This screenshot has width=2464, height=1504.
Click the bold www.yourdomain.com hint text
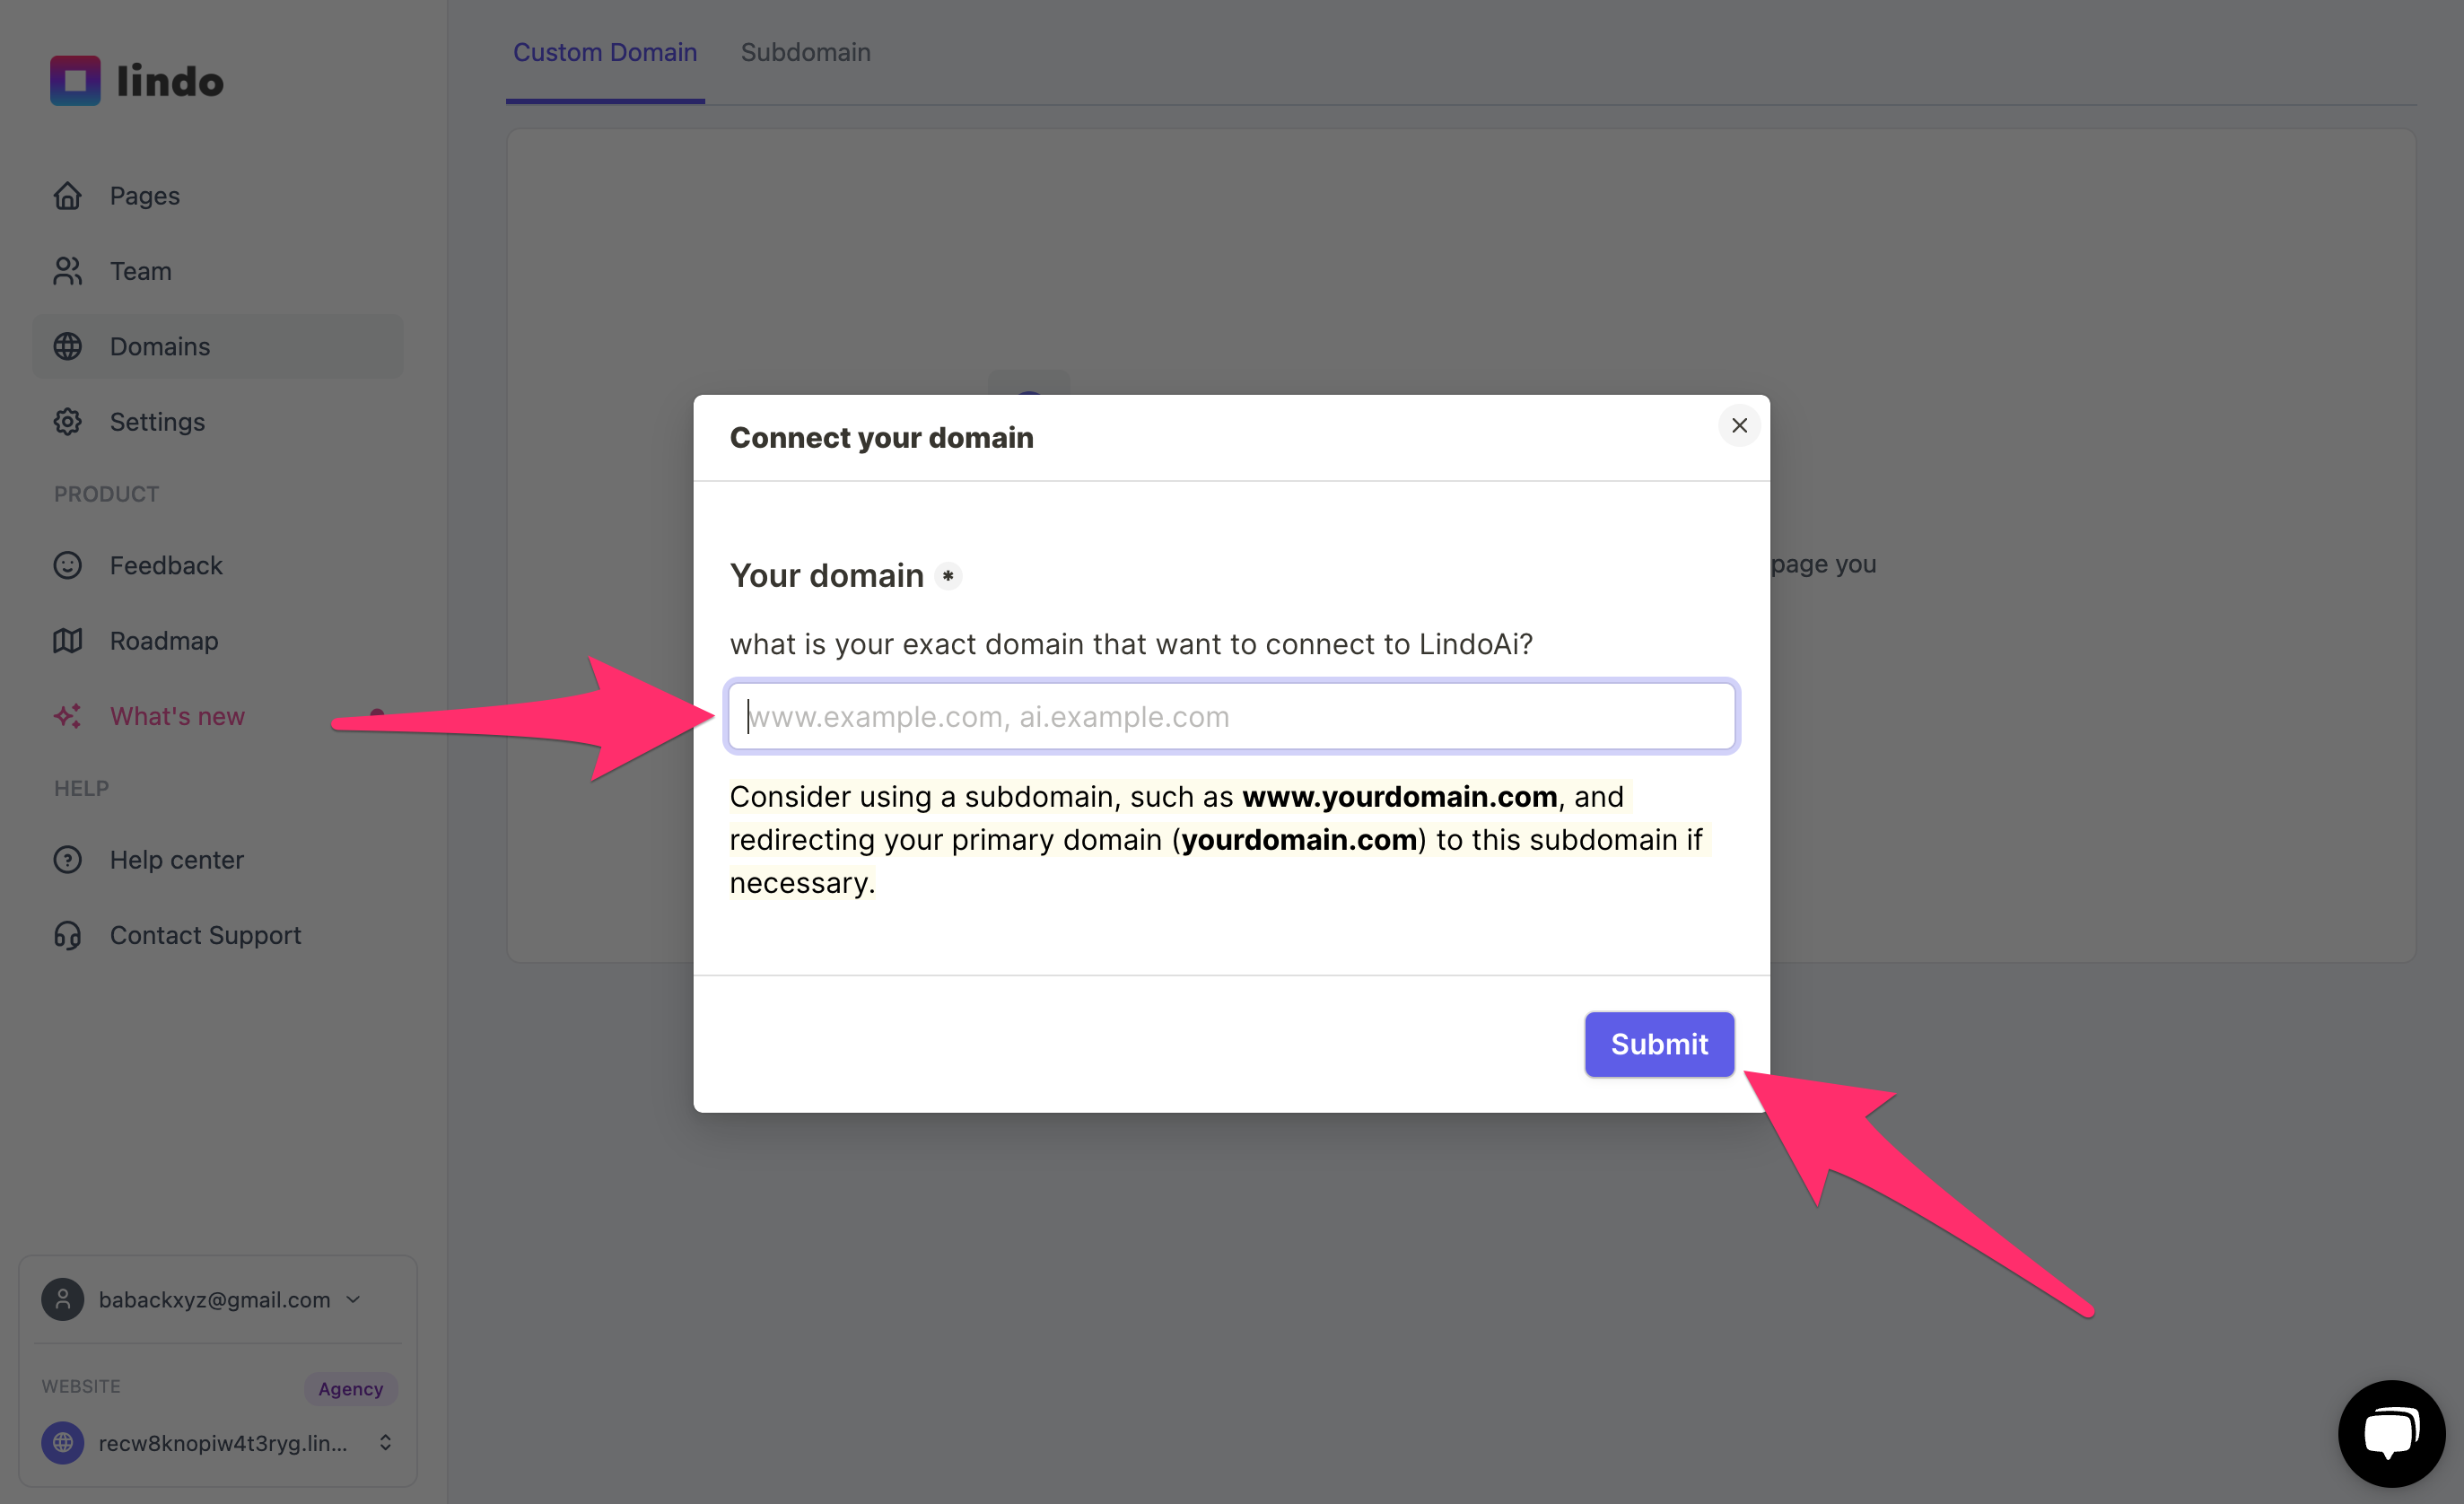[x=1399, y=797]
